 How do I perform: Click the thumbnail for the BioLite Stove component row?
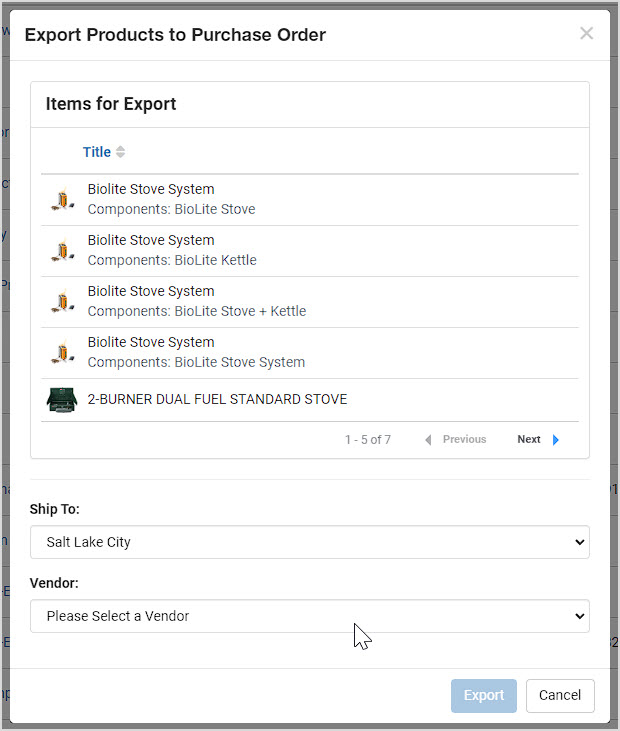tap(62, 200)
